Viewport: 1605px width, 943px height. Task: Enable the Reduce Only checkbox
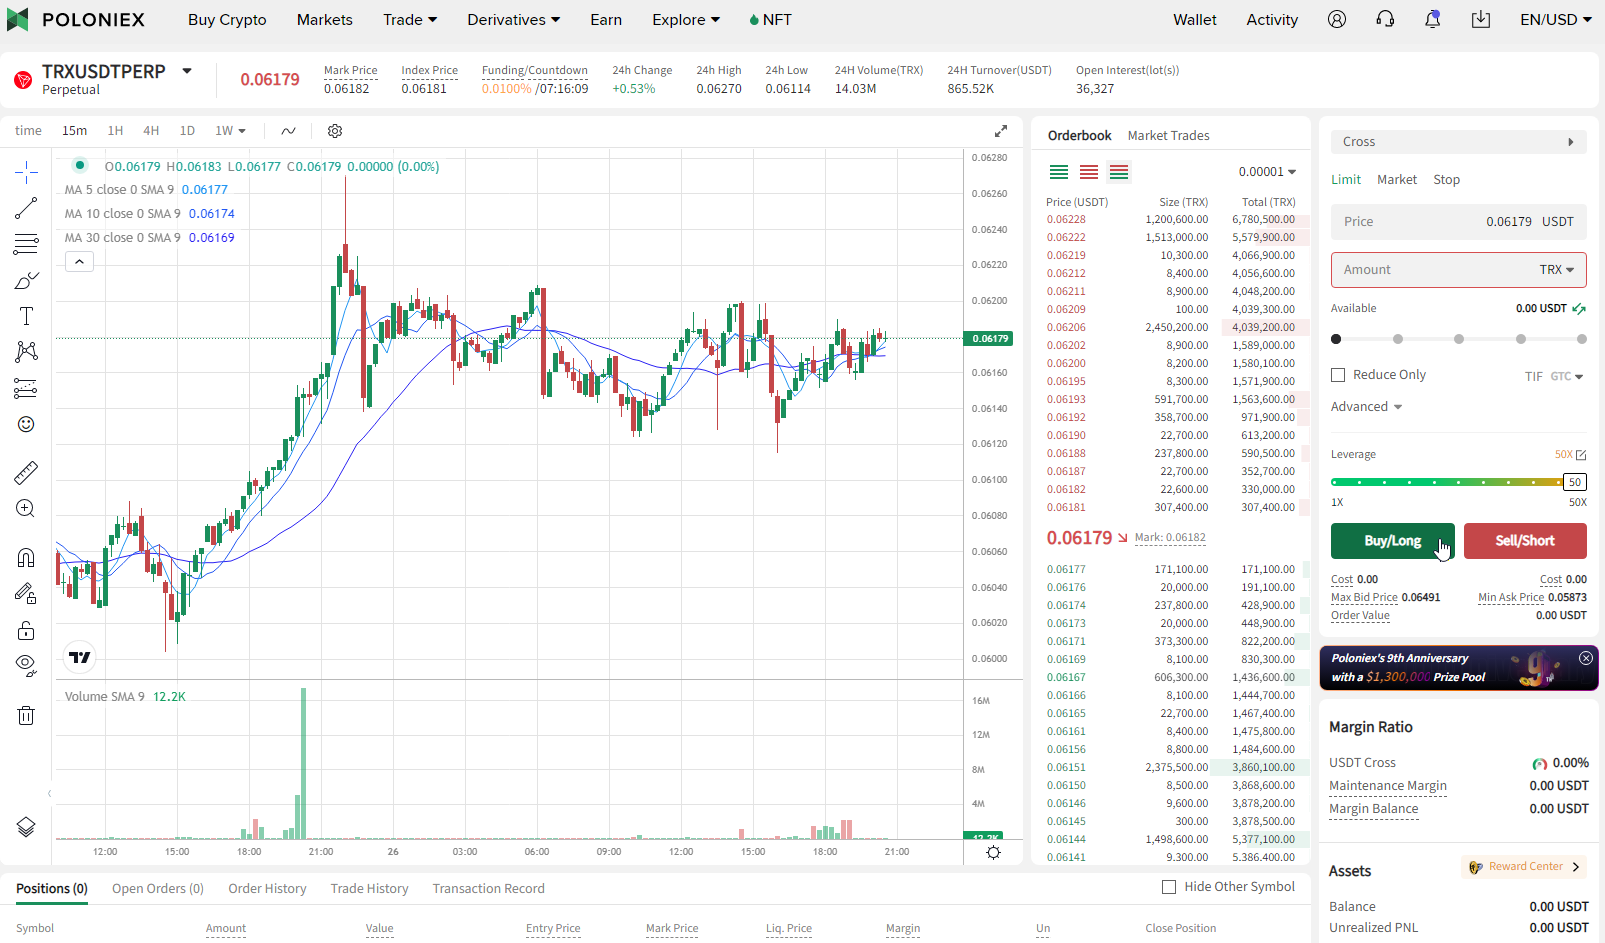1338,375
